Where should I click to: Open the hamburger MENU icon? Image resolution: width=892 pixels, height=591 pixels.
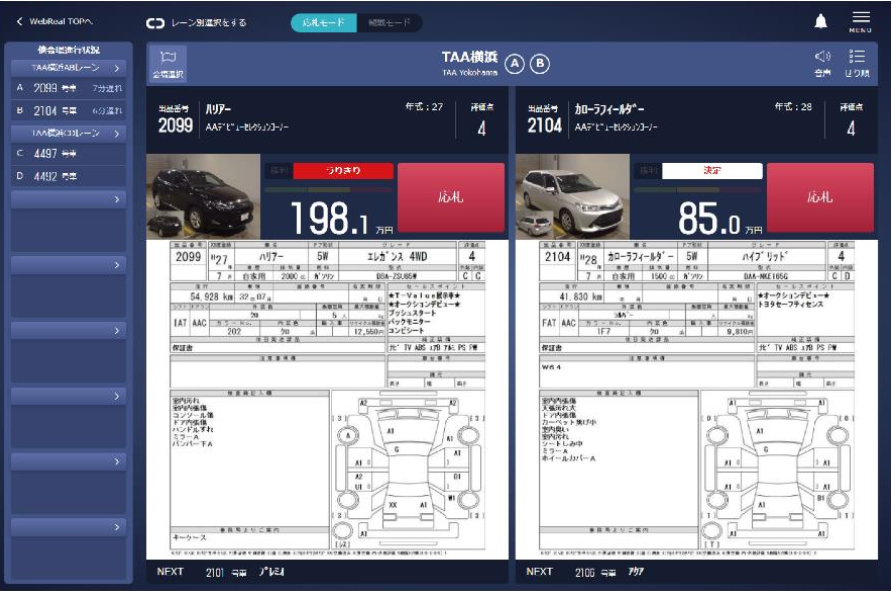[x=860, y=21]
